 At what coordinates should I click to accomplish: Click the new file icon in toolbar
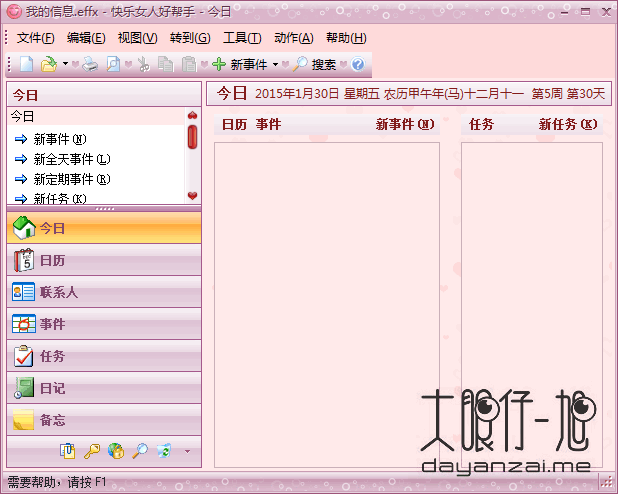[x=26, y=64]
